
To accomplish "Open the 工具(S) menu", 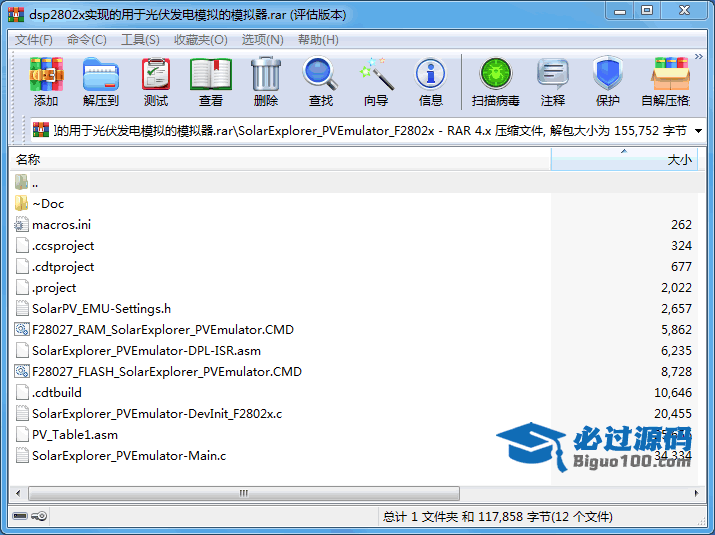I will pyautogui.click(x=140, y=40).
